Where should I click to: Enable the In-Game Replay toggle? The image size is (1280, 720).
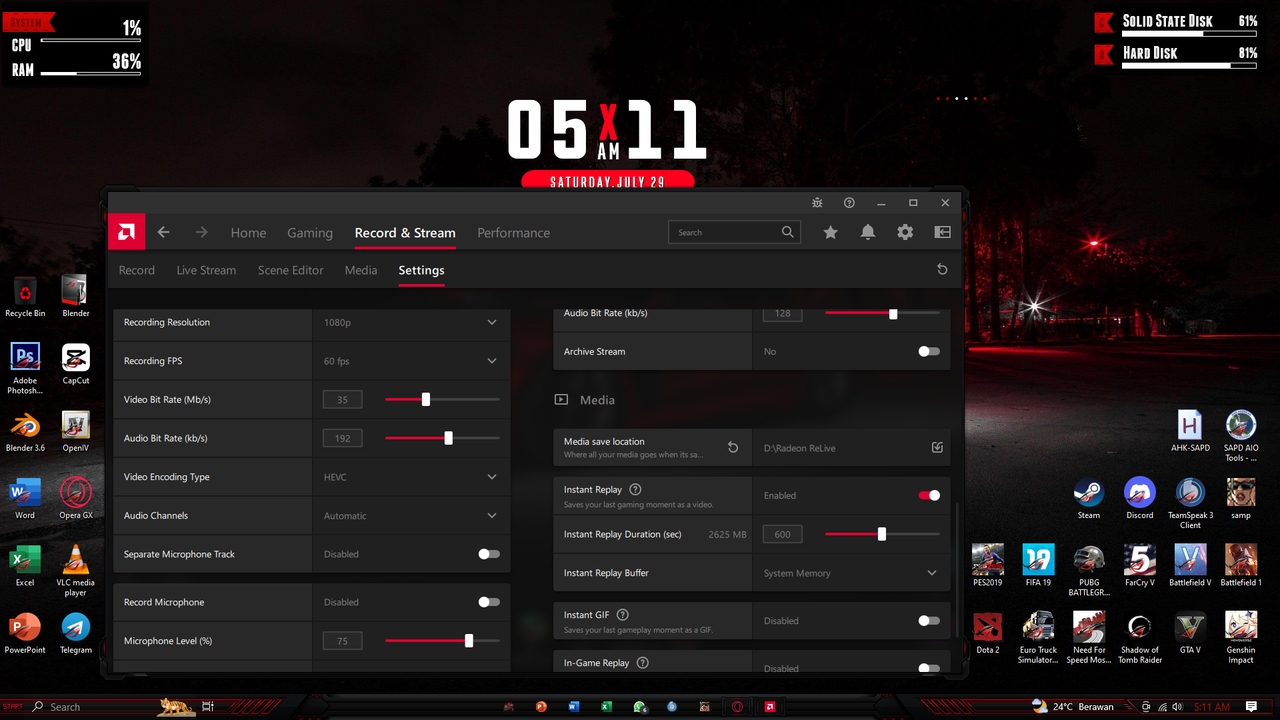929,668
